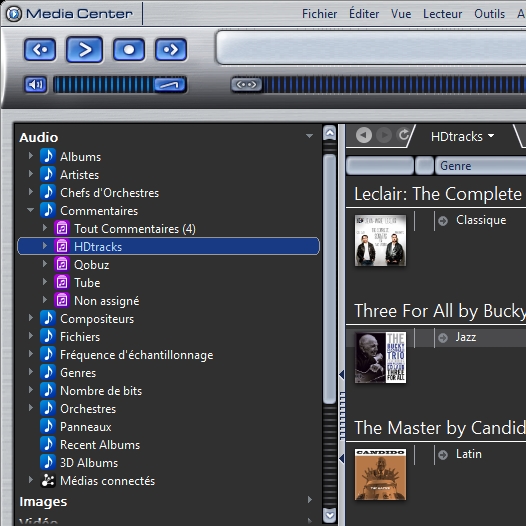
Task: Expand the HDtracks tree node
Action: 45,246
